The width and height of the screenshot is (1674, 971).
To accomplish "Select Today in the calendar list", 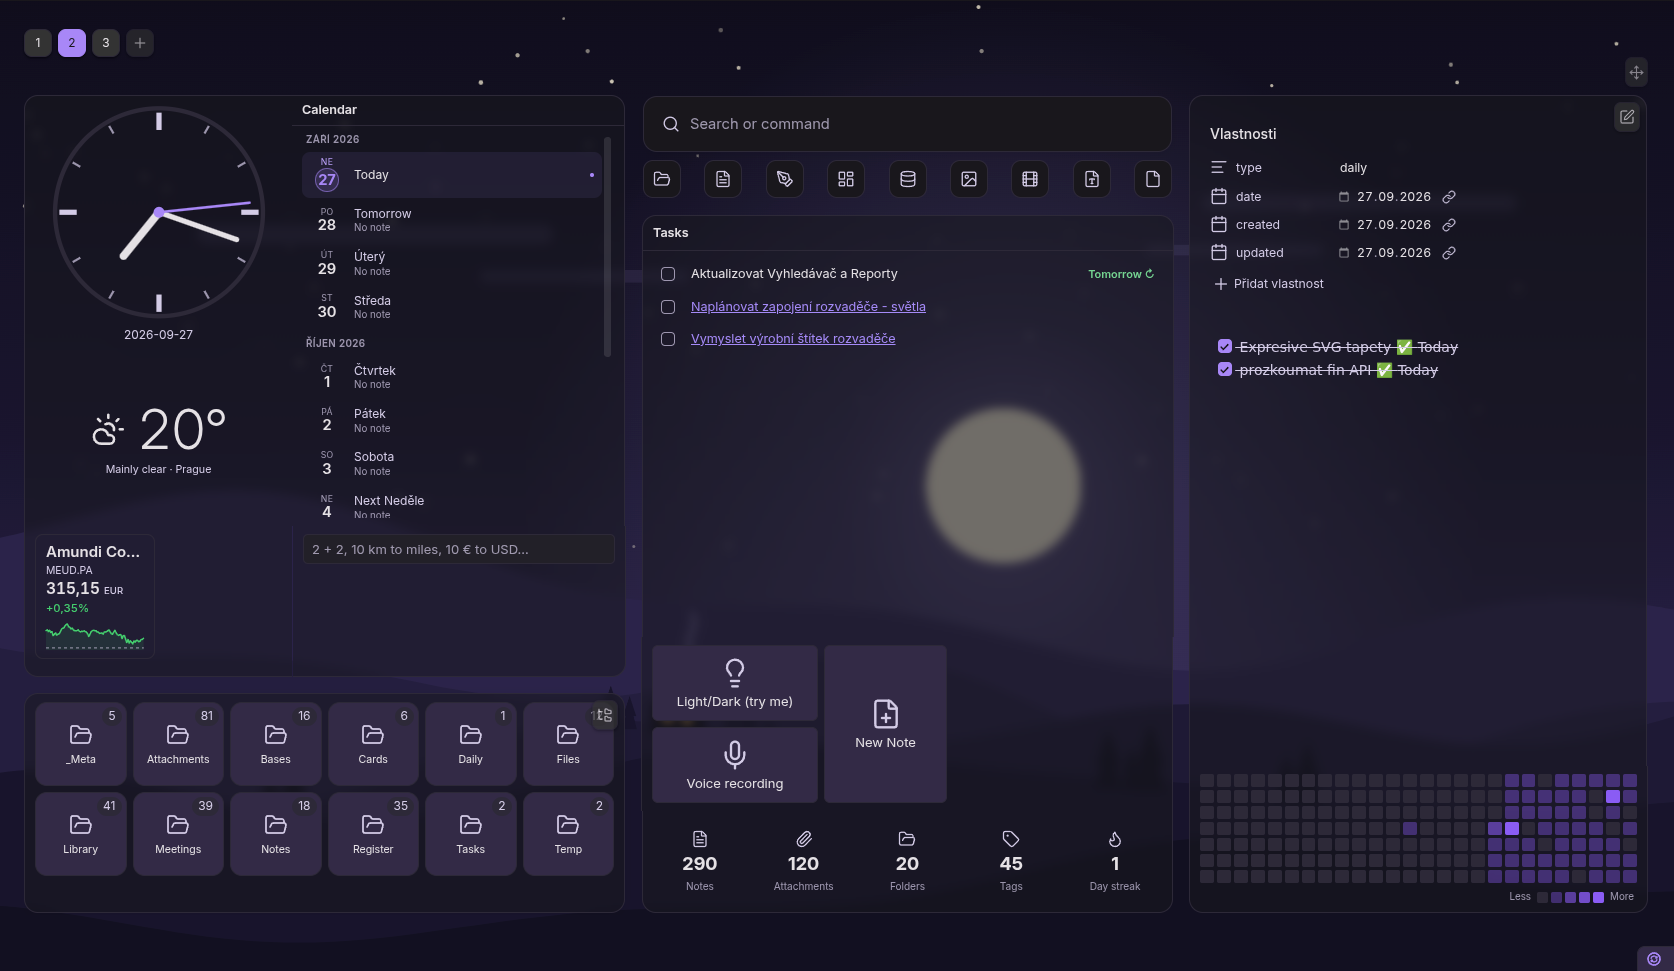I will (452, 175).
